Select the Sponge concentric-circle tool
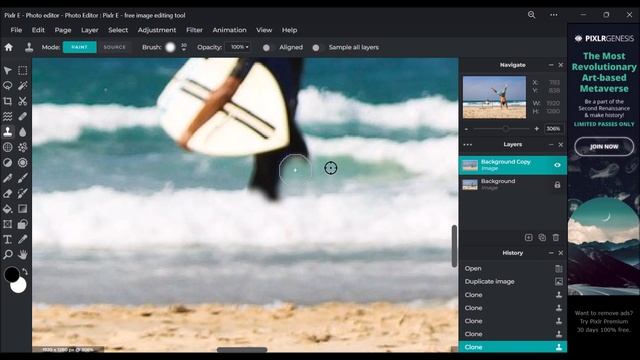640x360 pixels. (22, 162)
